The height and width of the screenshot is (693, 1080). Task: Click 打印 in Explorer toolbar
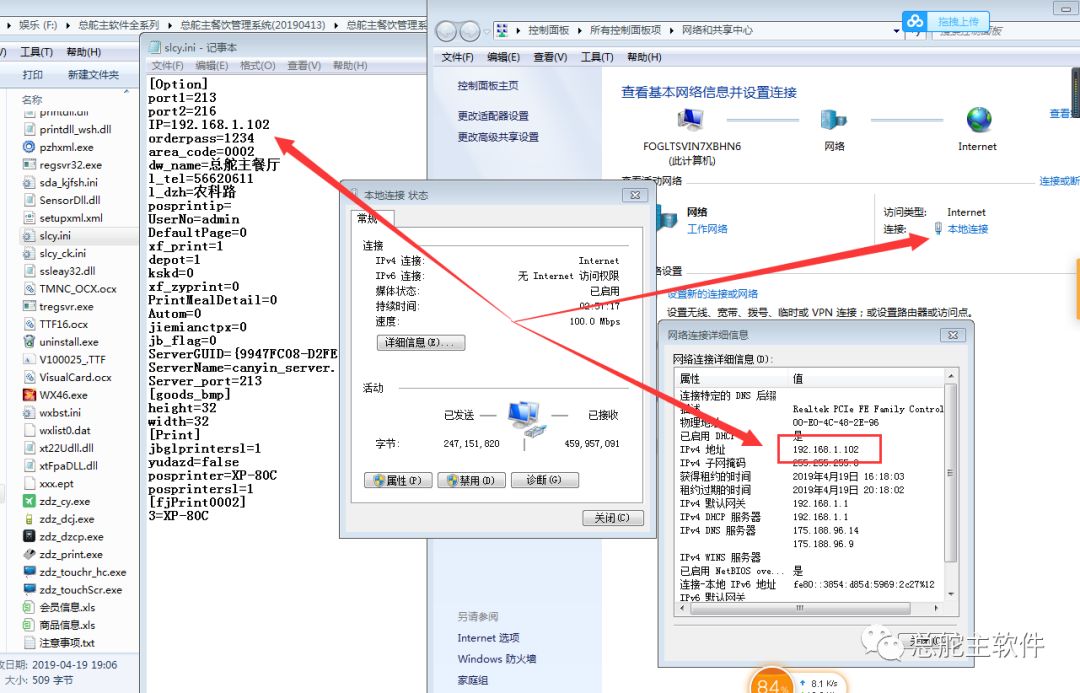pos(32,74)
